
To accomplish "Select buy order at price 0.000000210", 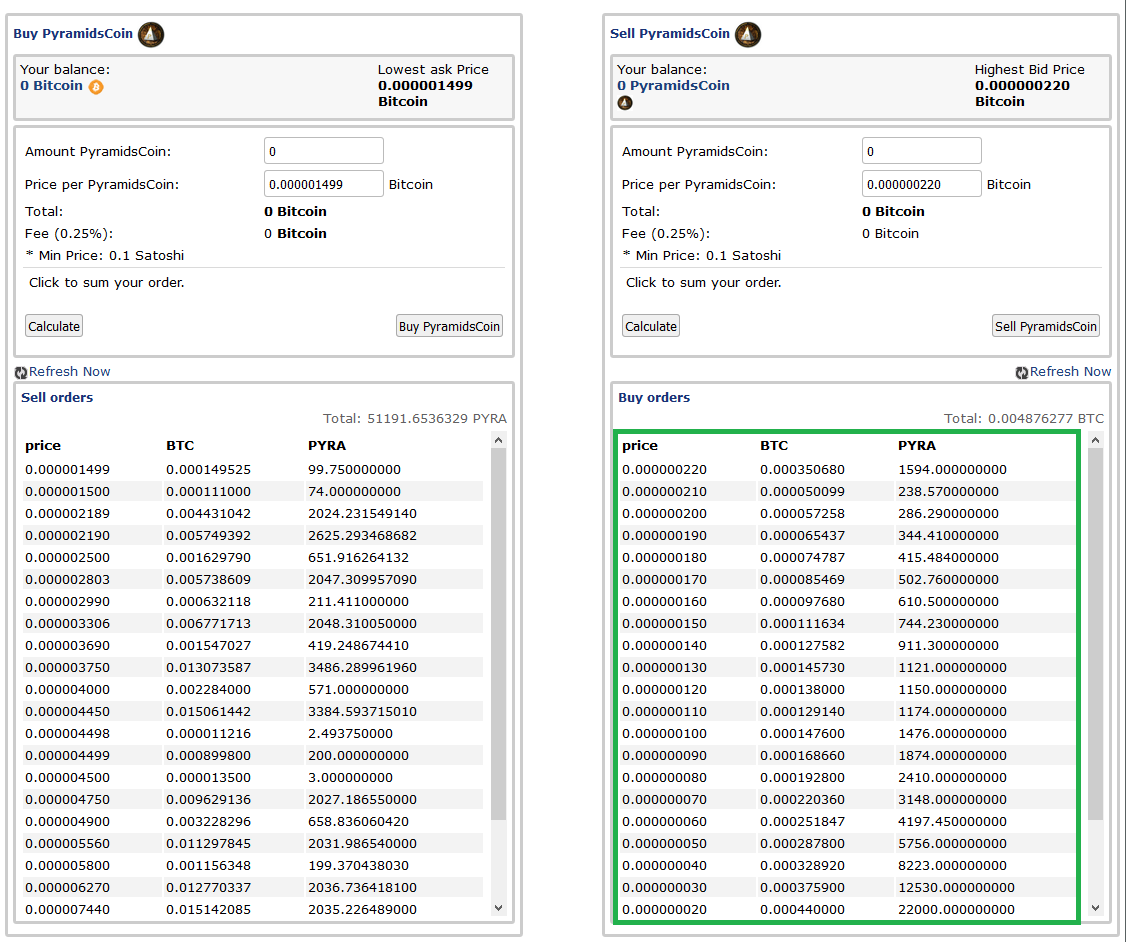I will [848, 492].
